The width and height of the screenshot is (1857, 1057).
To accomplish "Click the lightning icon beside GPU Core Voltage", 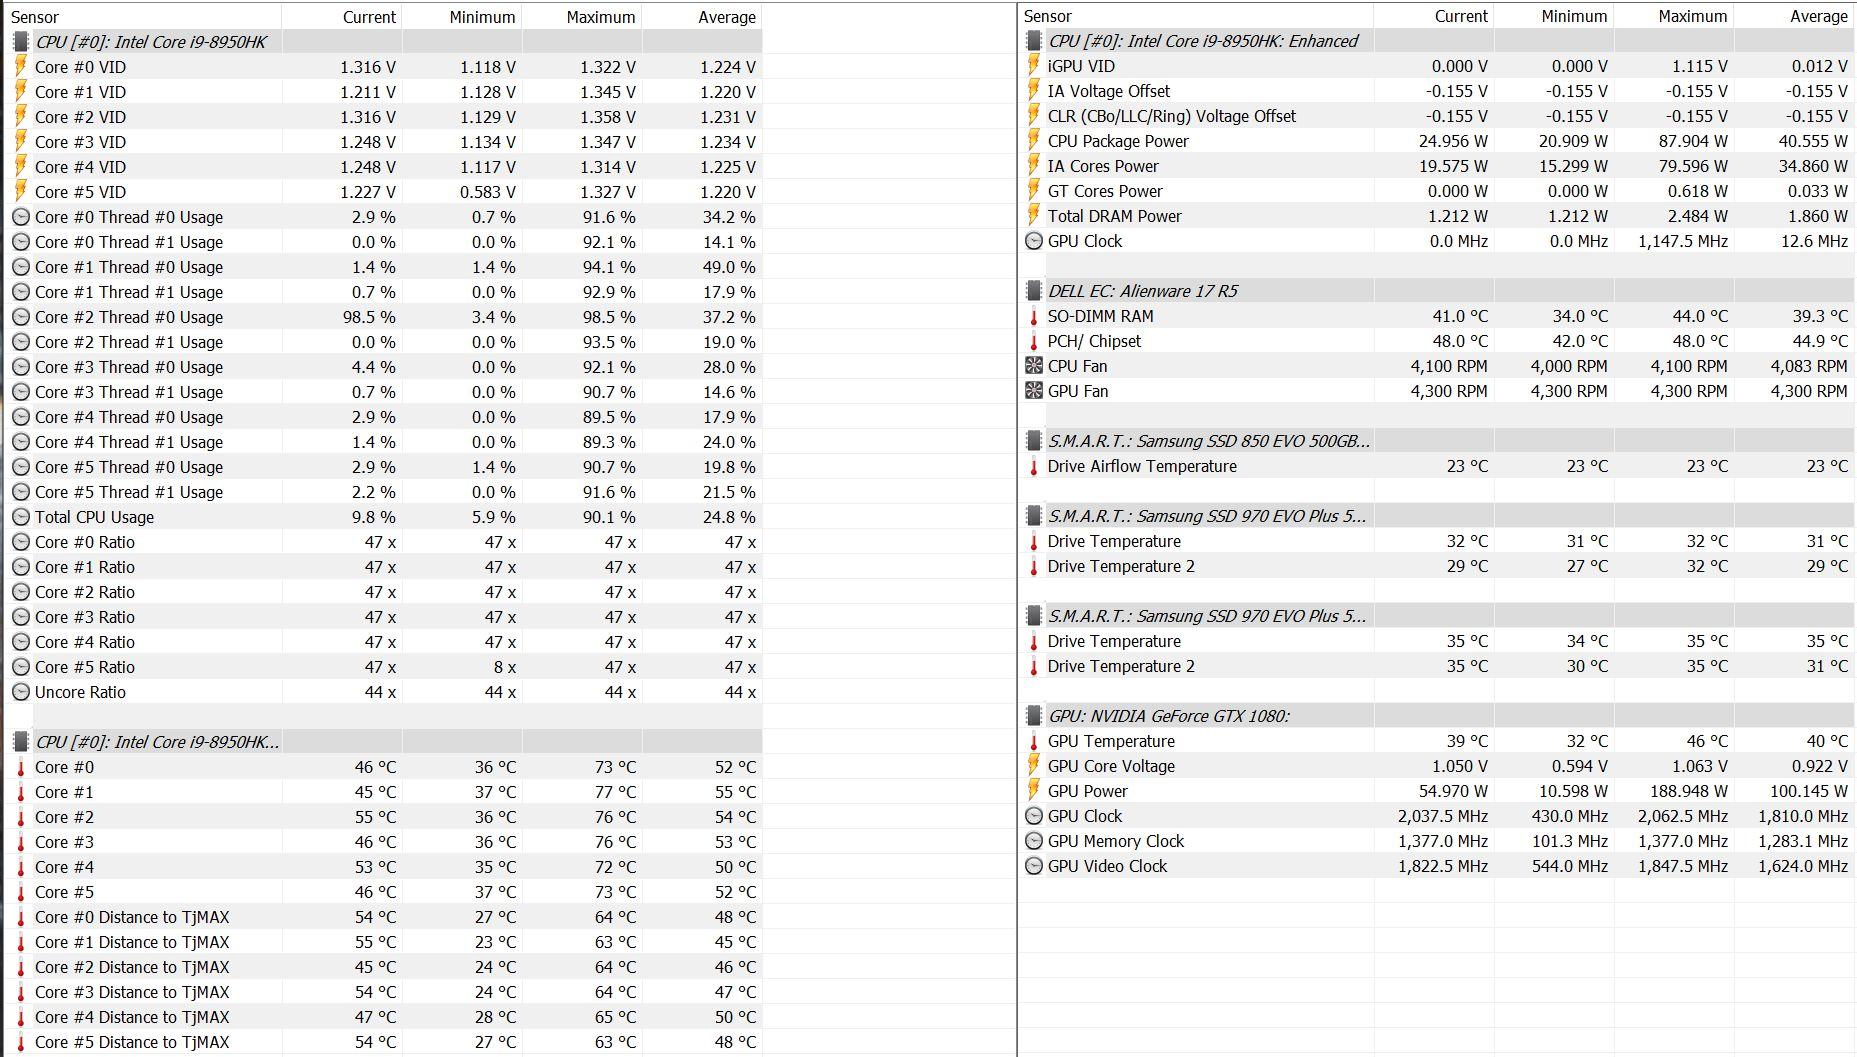I will (x=1034, y=766).
